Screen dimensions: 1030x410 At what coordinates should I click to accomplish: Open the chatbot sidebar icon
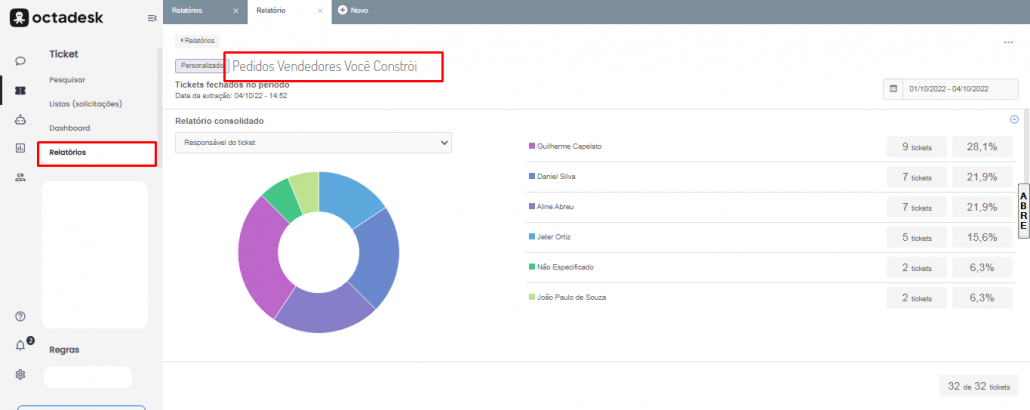tap(20, 120)
